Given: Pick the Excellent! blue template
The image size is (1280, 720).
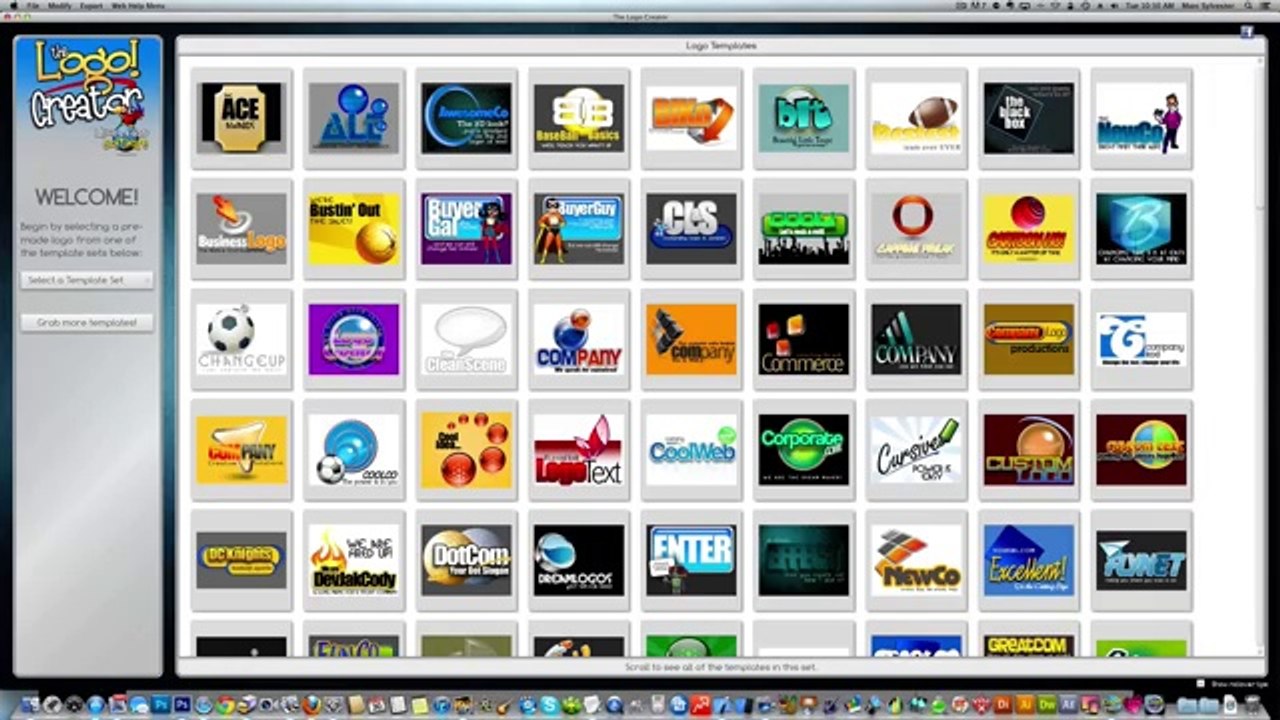Looking at the screenshot, I should click(x=1028, y=561).
